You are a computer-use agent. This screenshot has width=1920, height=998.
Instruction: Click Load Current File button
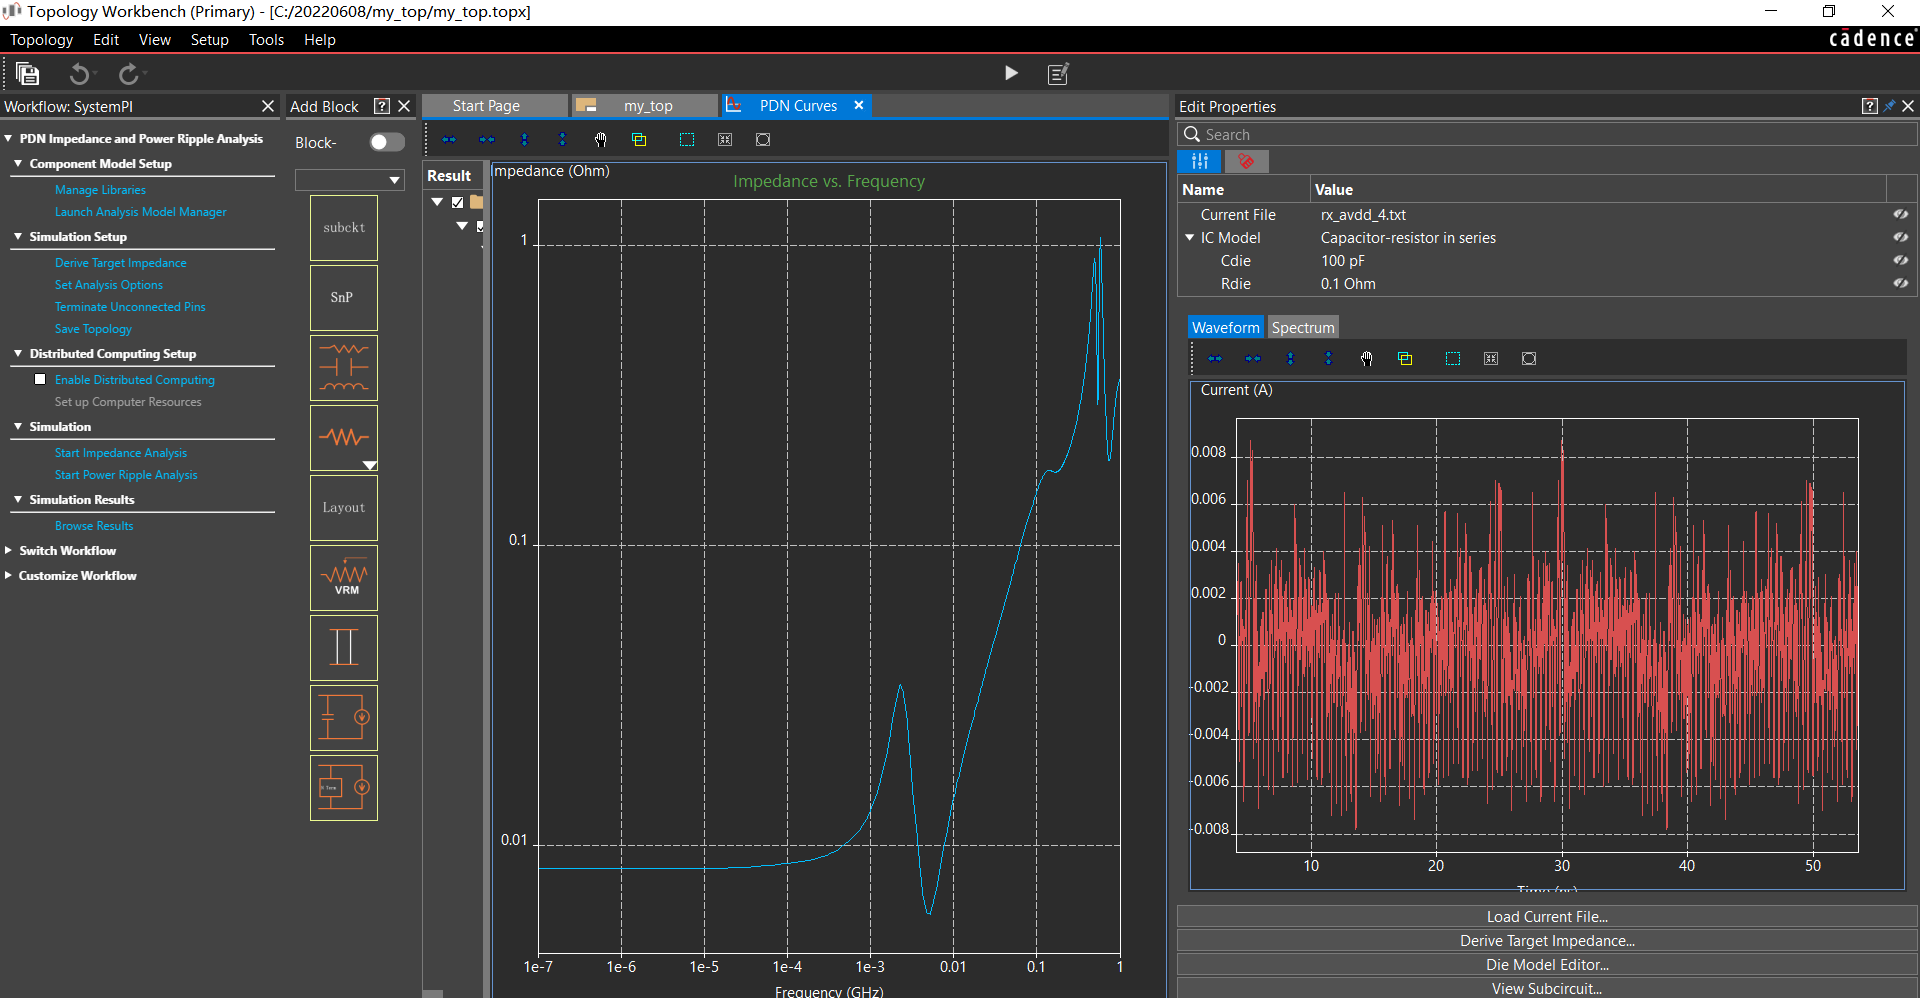click(x=1547, y=916)
